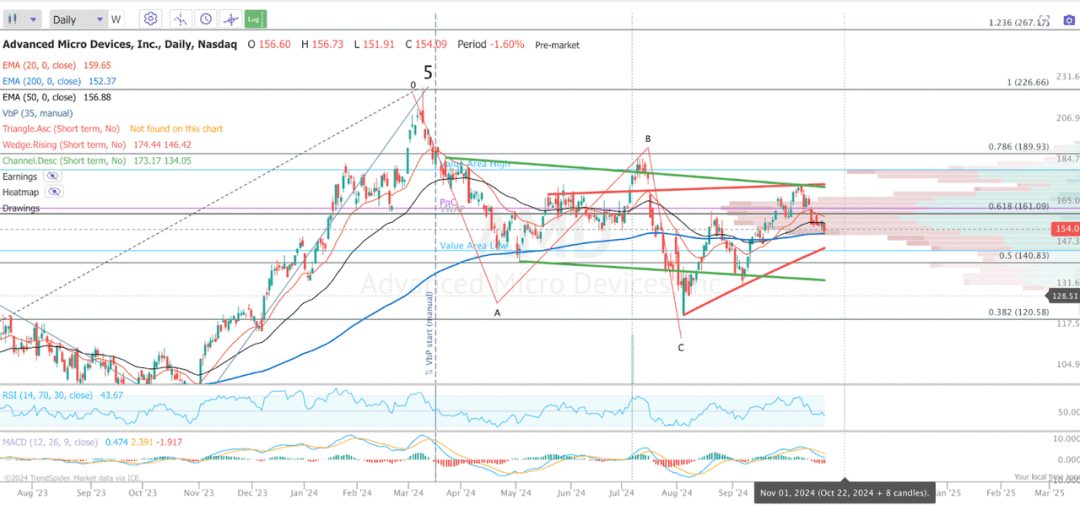Click the dark 128.51 price tag
The width and height of the screenshot is (1080, 505).
[1064, 296]
